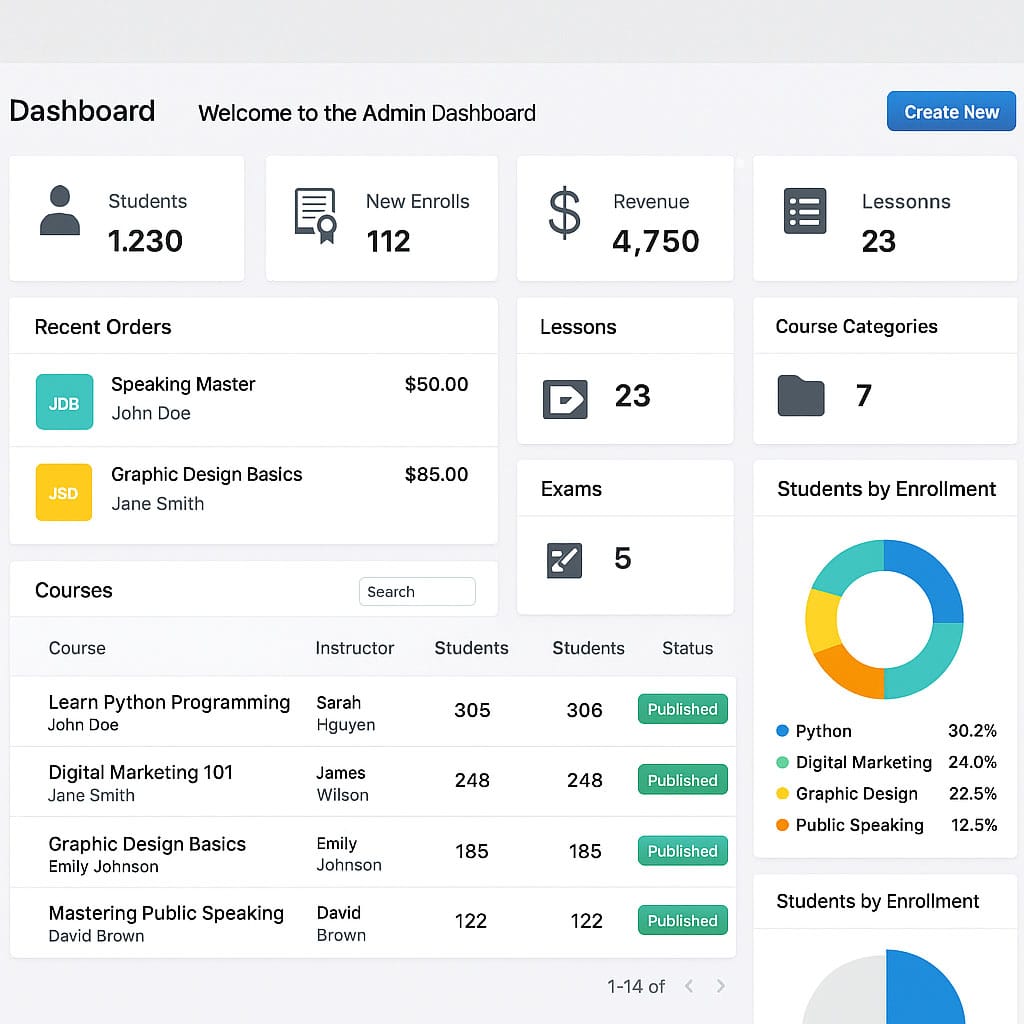Click the Digital Marketing green legend dot
Image resolution: width=1024 pixels, height=1024 pixels.
point(782,762)
